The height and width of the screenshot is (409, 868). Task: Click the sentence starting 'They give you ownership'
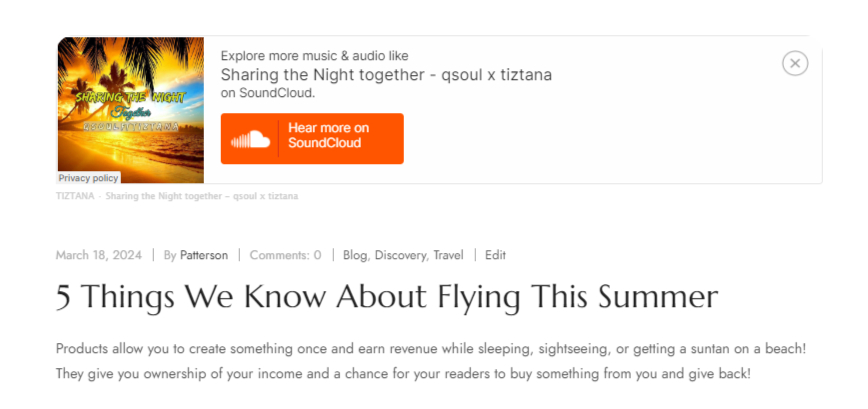tap(402, 373)
